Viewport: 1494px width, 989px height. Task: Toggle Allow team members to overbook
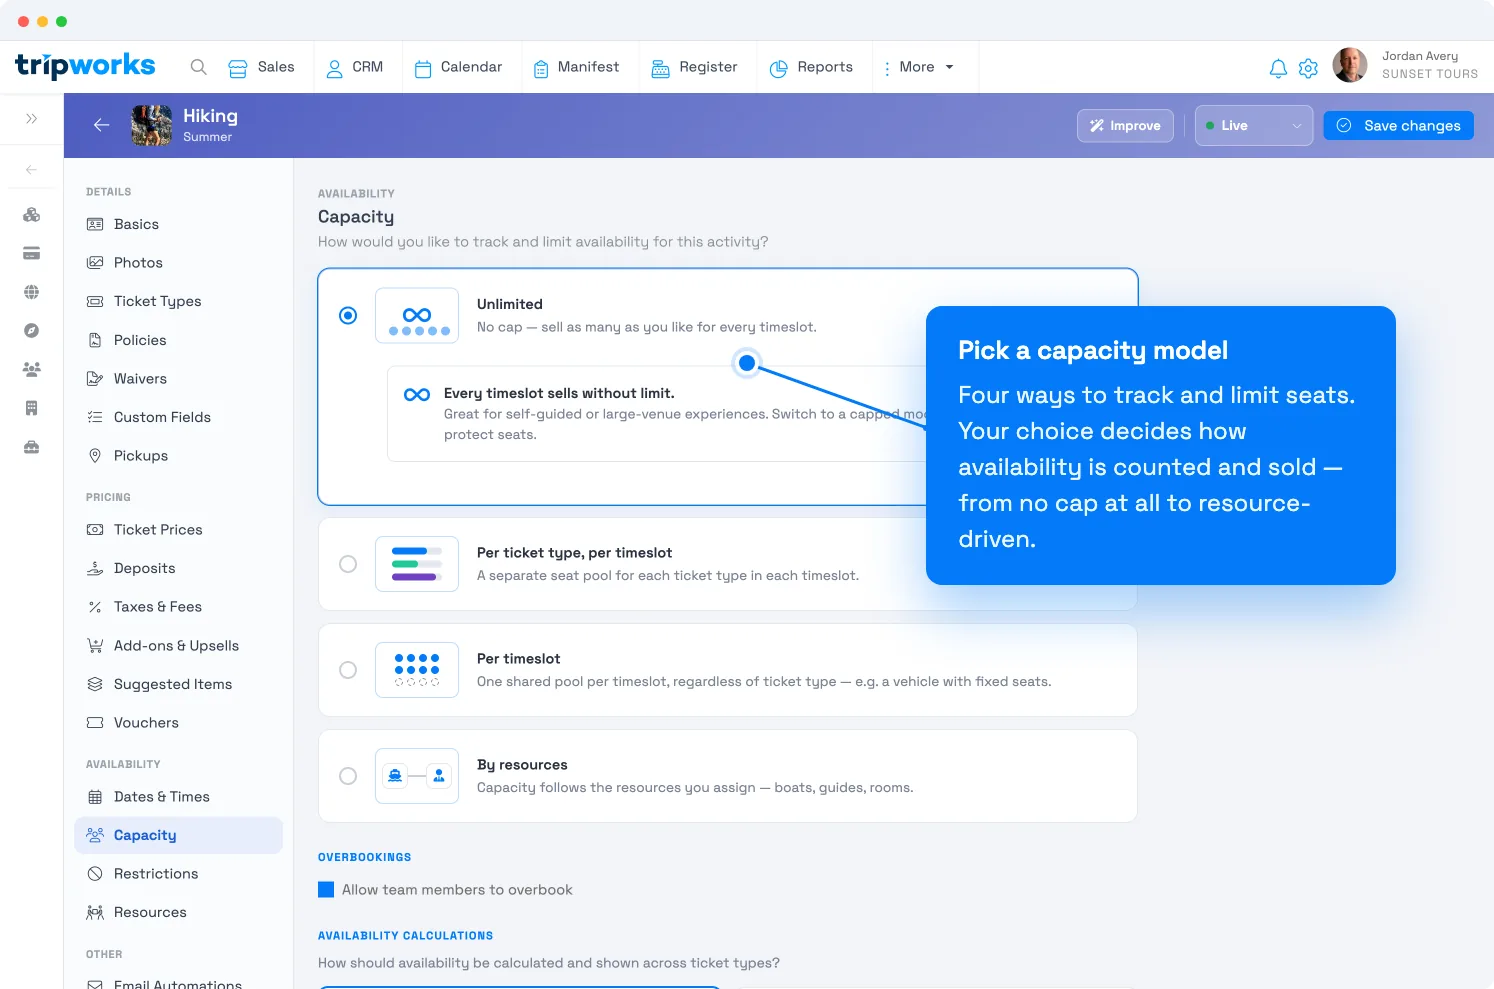326,890
